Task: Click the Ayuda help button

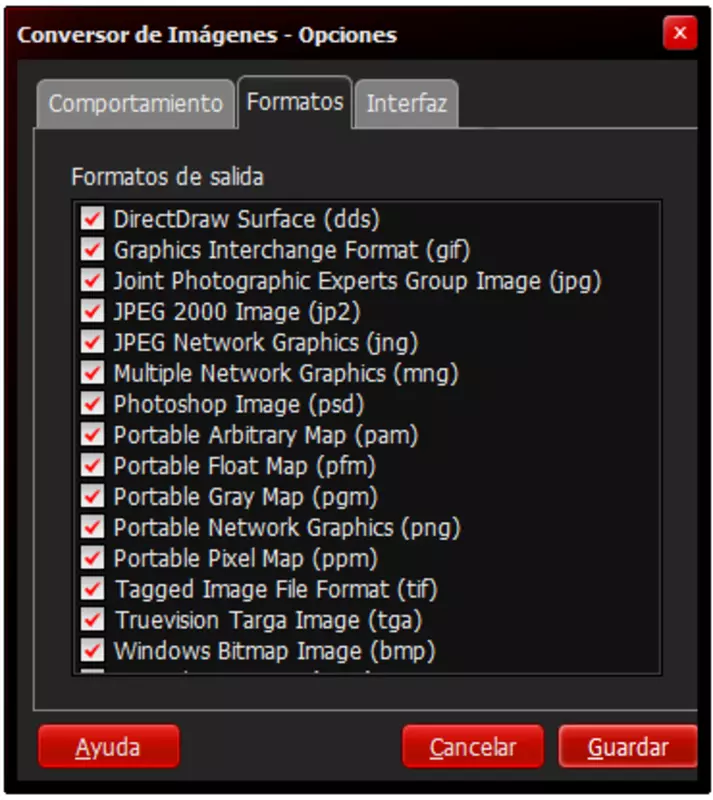Action: coord(109,746)
